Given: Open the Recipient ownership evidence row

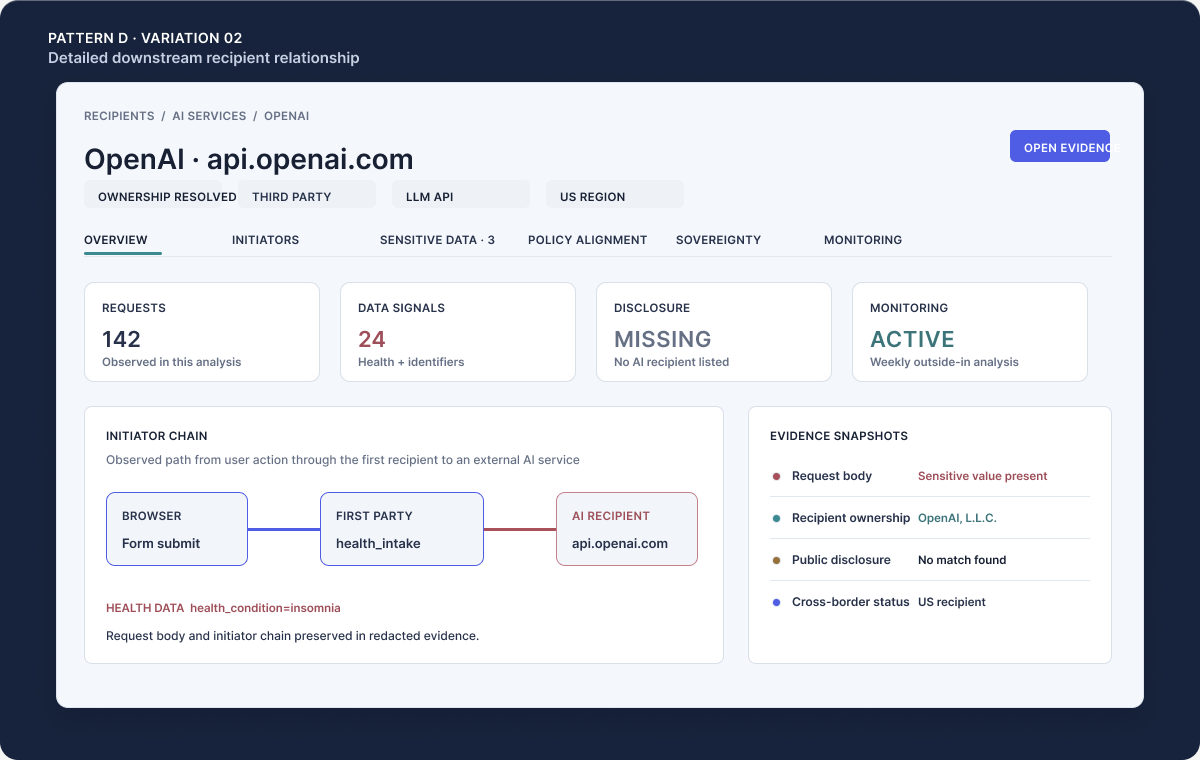Looking at the screenshot, I should pos(930,518).
